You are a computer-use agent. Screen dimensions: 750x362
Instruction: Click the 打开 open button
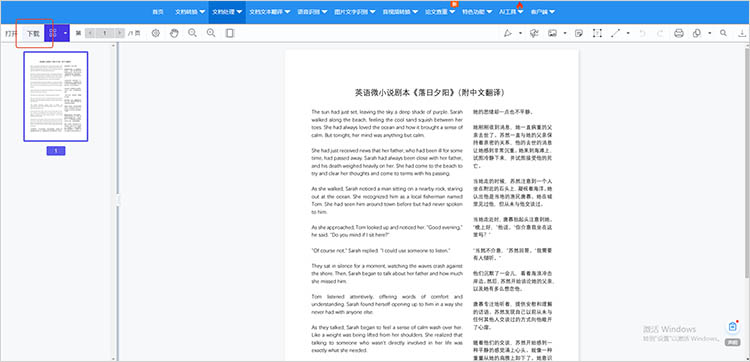pos(11,33)
